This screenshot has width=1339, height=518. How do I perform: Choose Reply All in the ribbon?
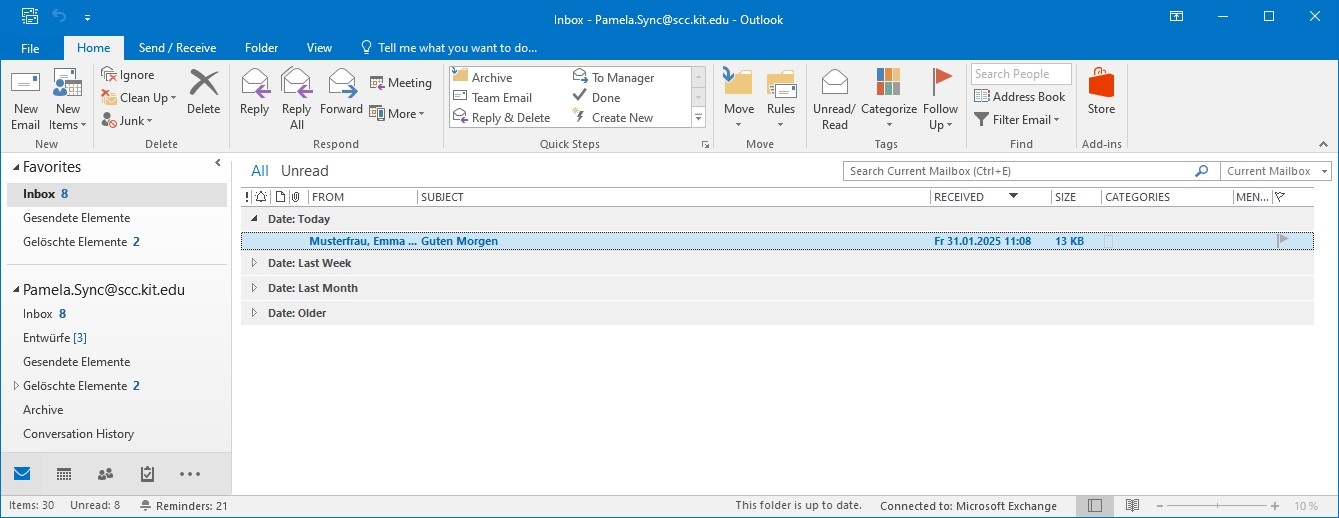[x=297, y=99]
